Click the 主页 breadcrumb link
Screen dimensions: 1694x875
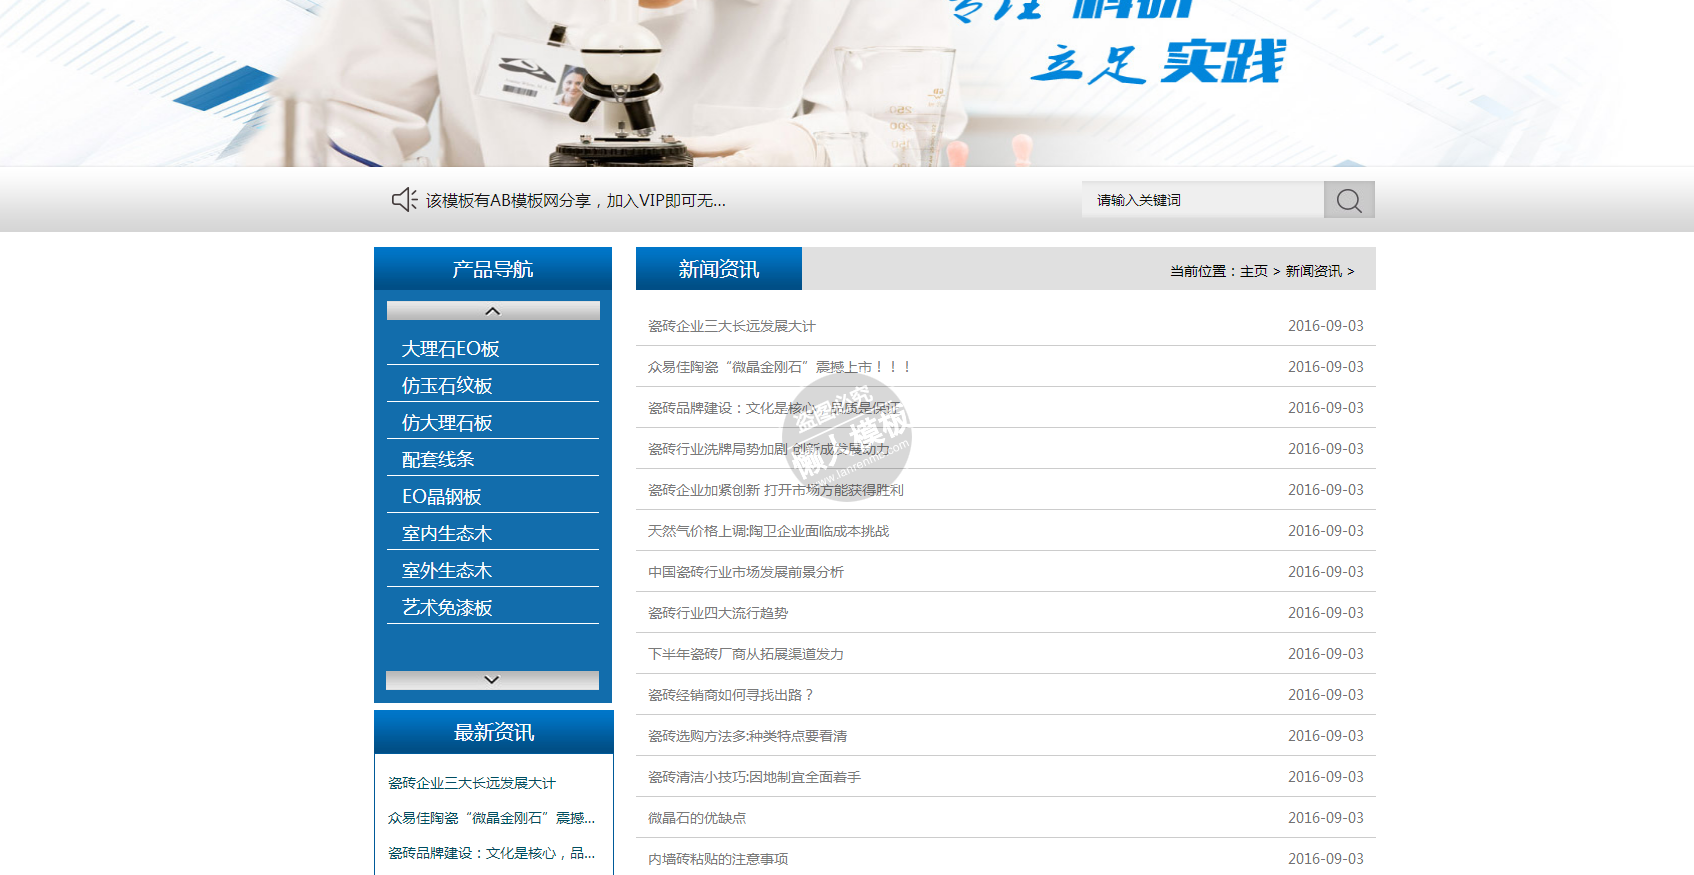coord(1253,271)
